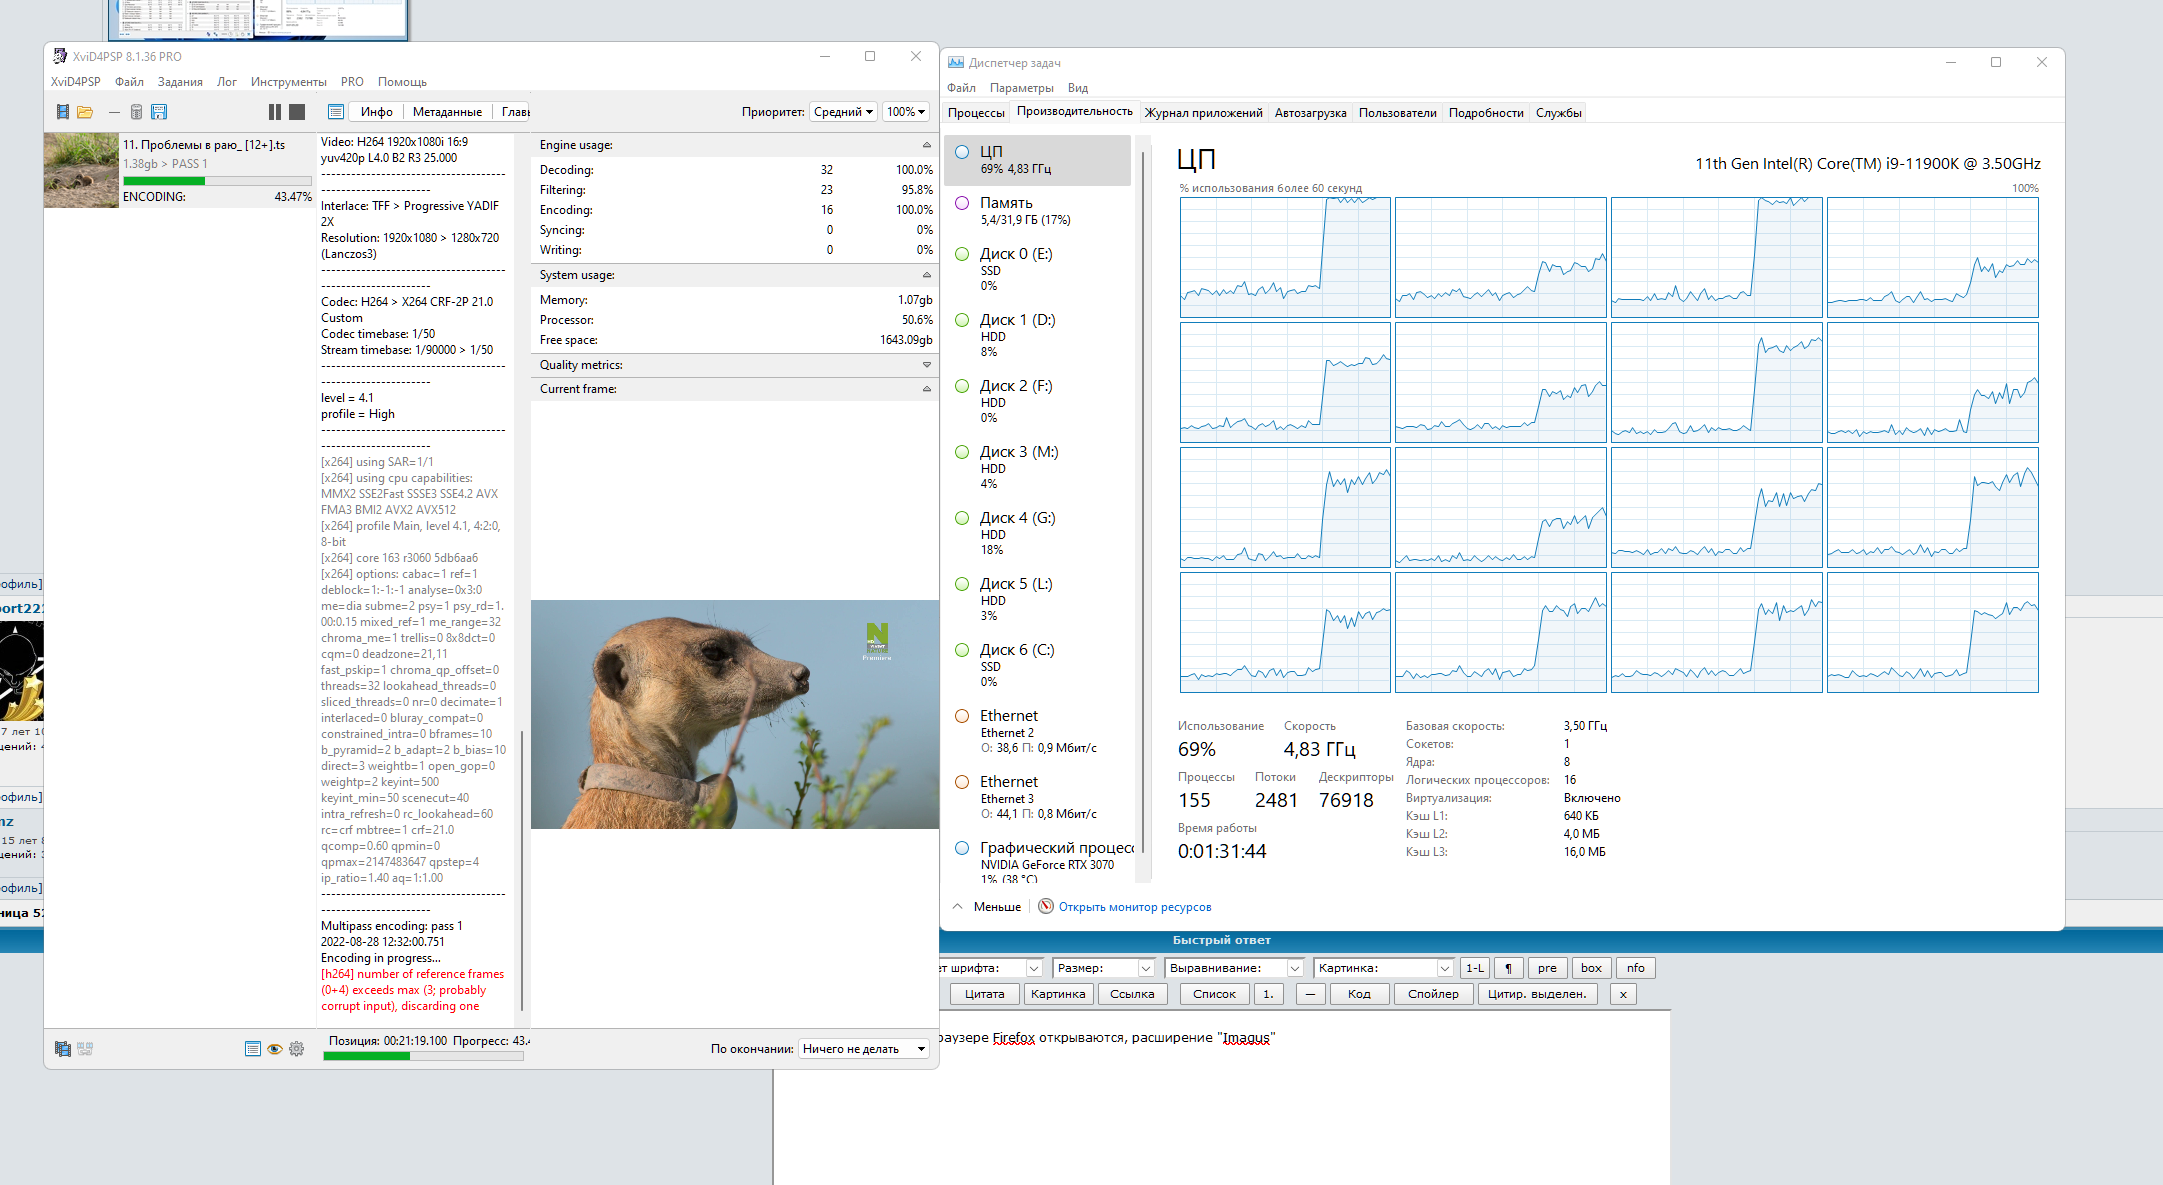
Task: Open the Инструменты menu
Action: (x=288, y=82)
